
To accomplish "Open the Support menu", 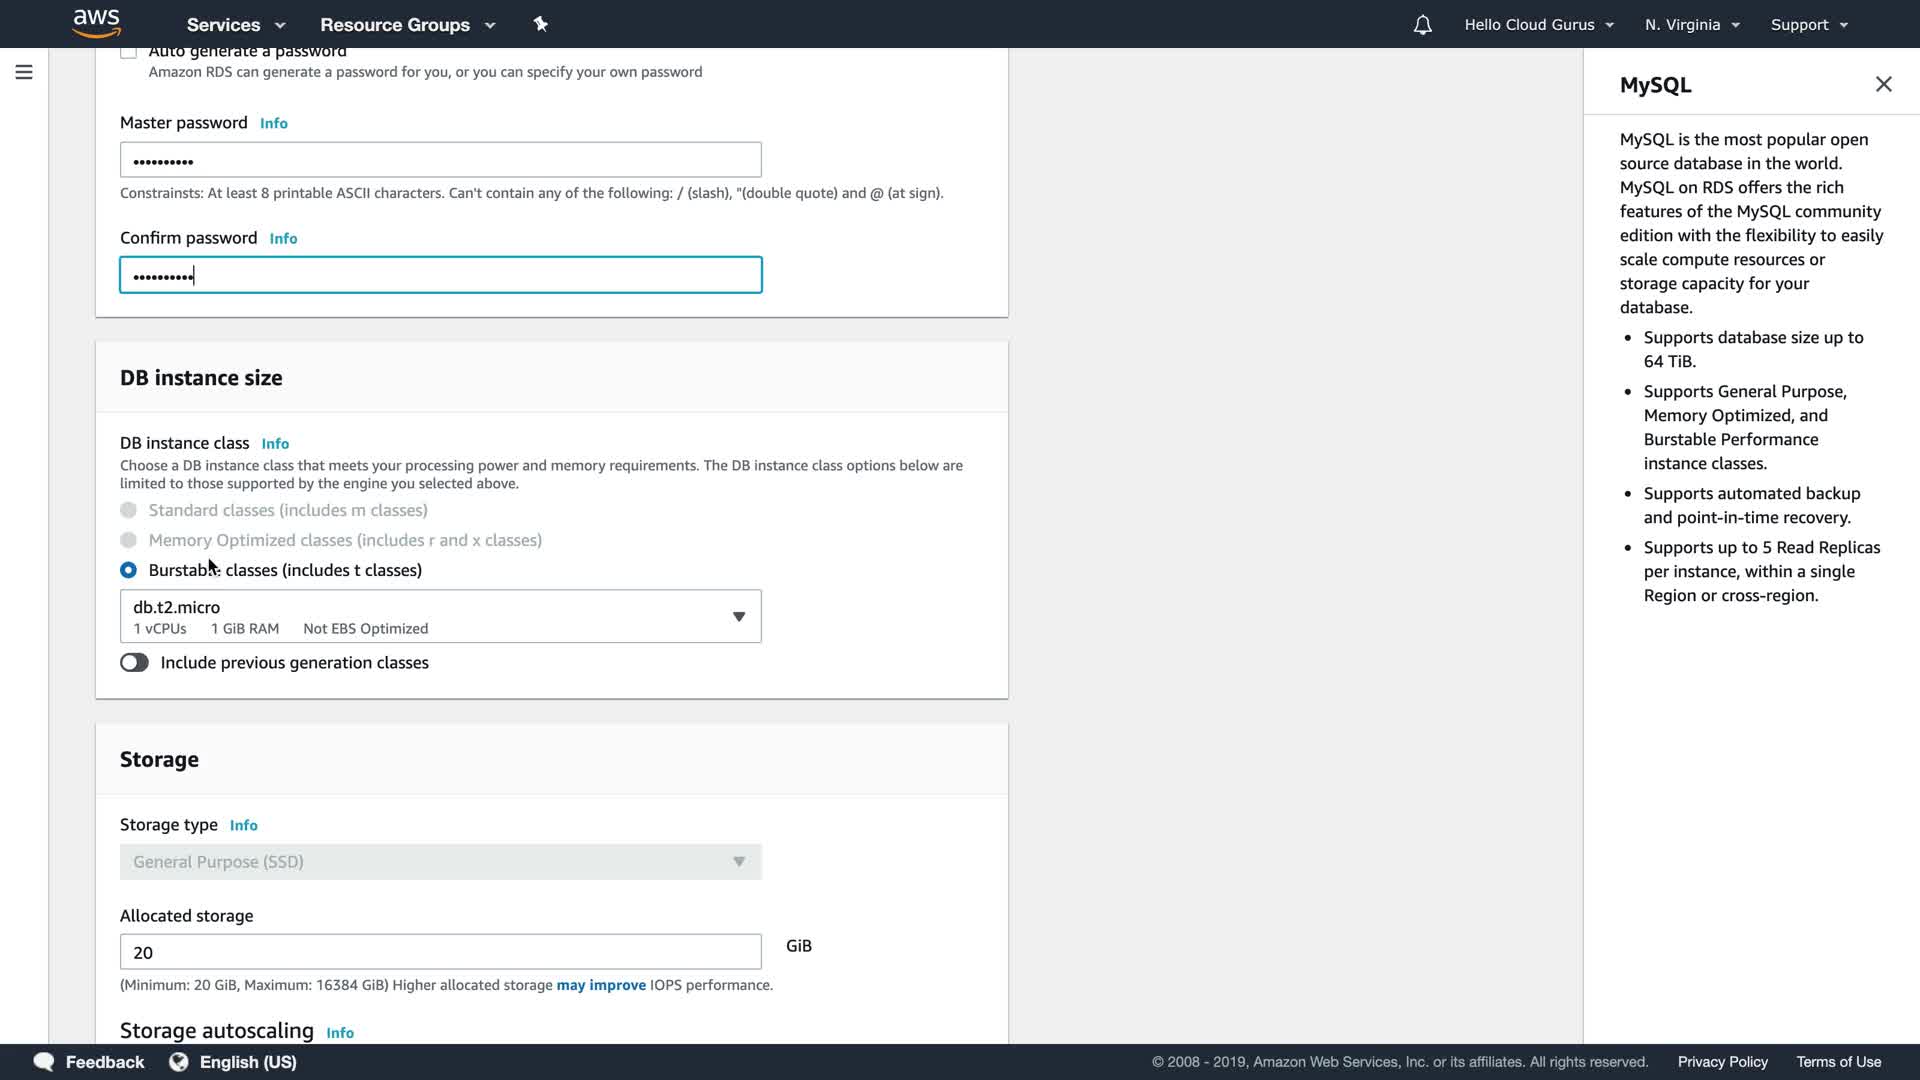I will tap(1808, 25).
